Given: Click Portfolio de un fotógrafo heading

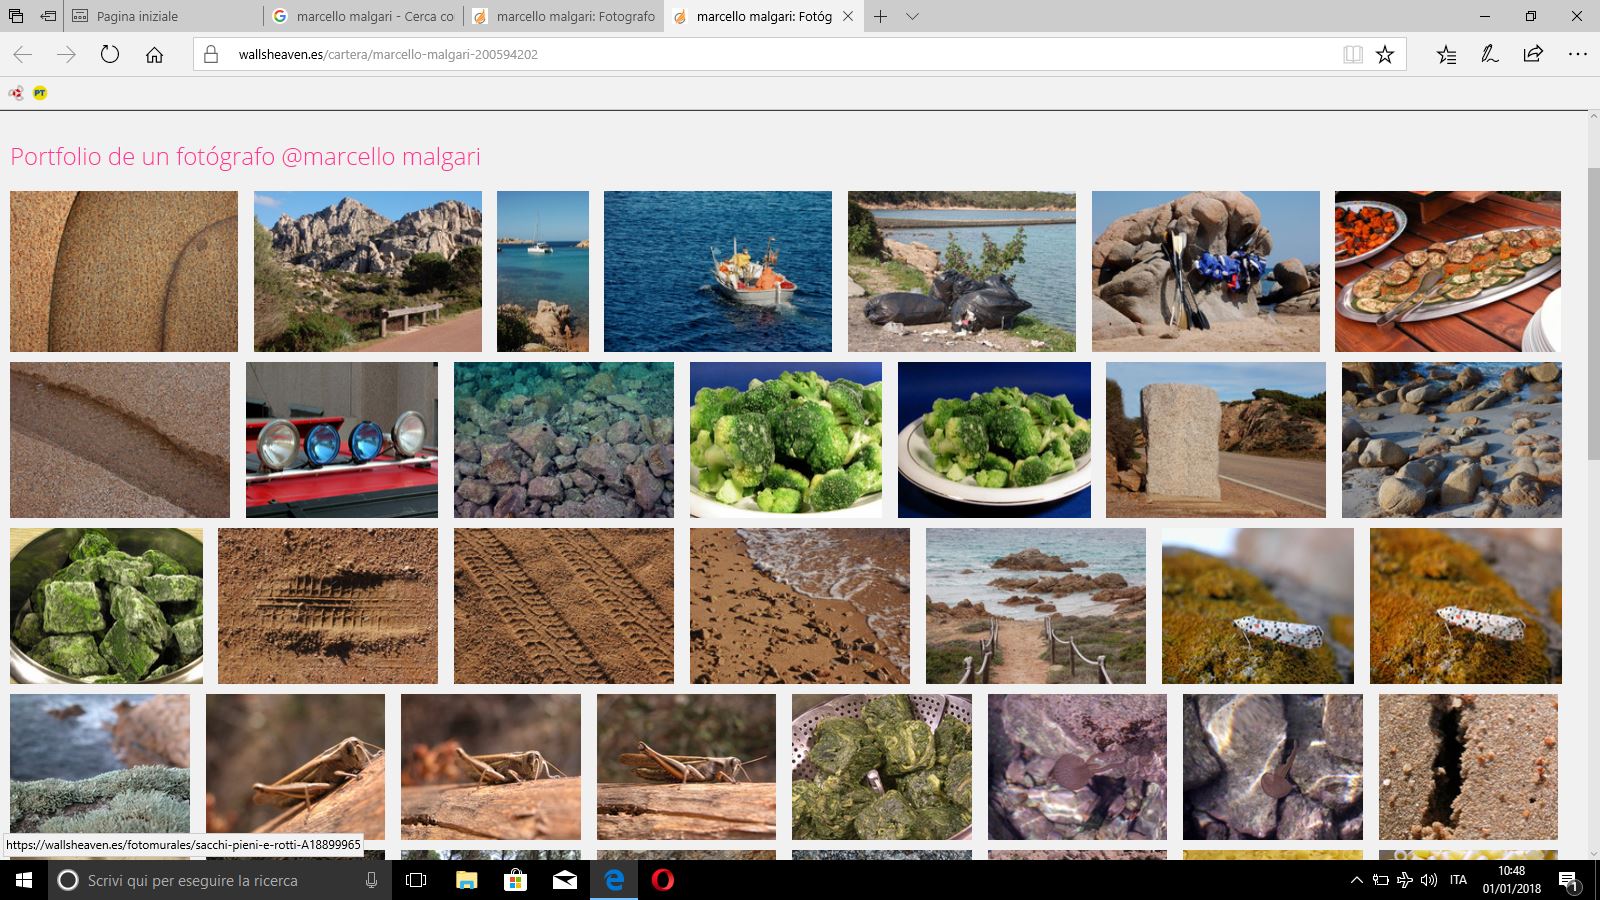Looking at the screenshot, I should click(245, 156).
